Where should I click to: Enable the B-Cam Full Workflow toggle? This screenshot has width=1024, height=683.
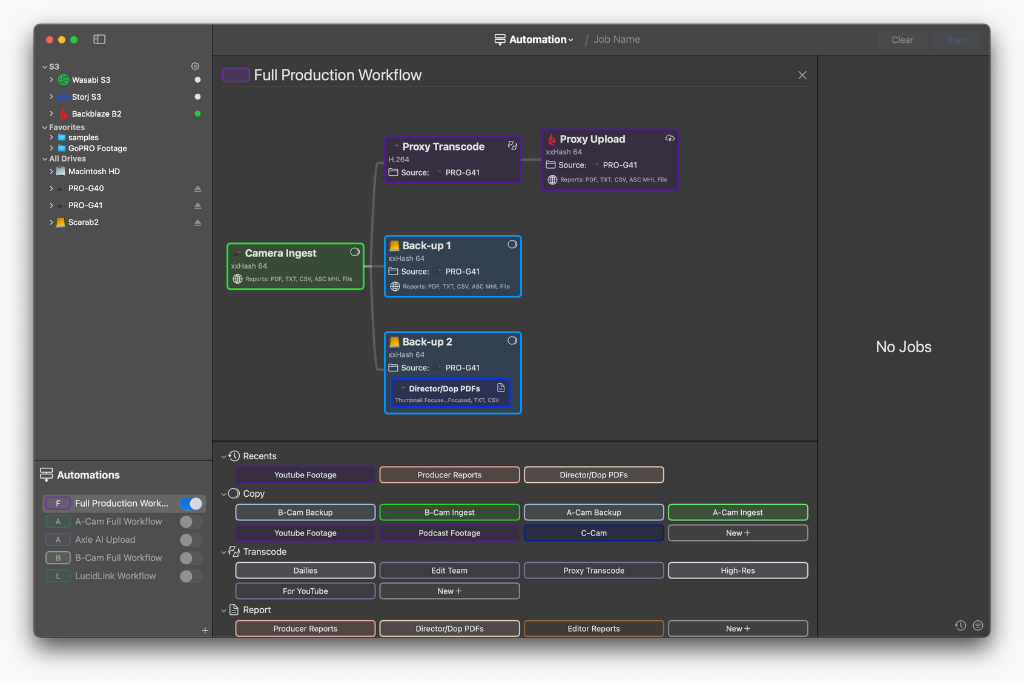191,558
